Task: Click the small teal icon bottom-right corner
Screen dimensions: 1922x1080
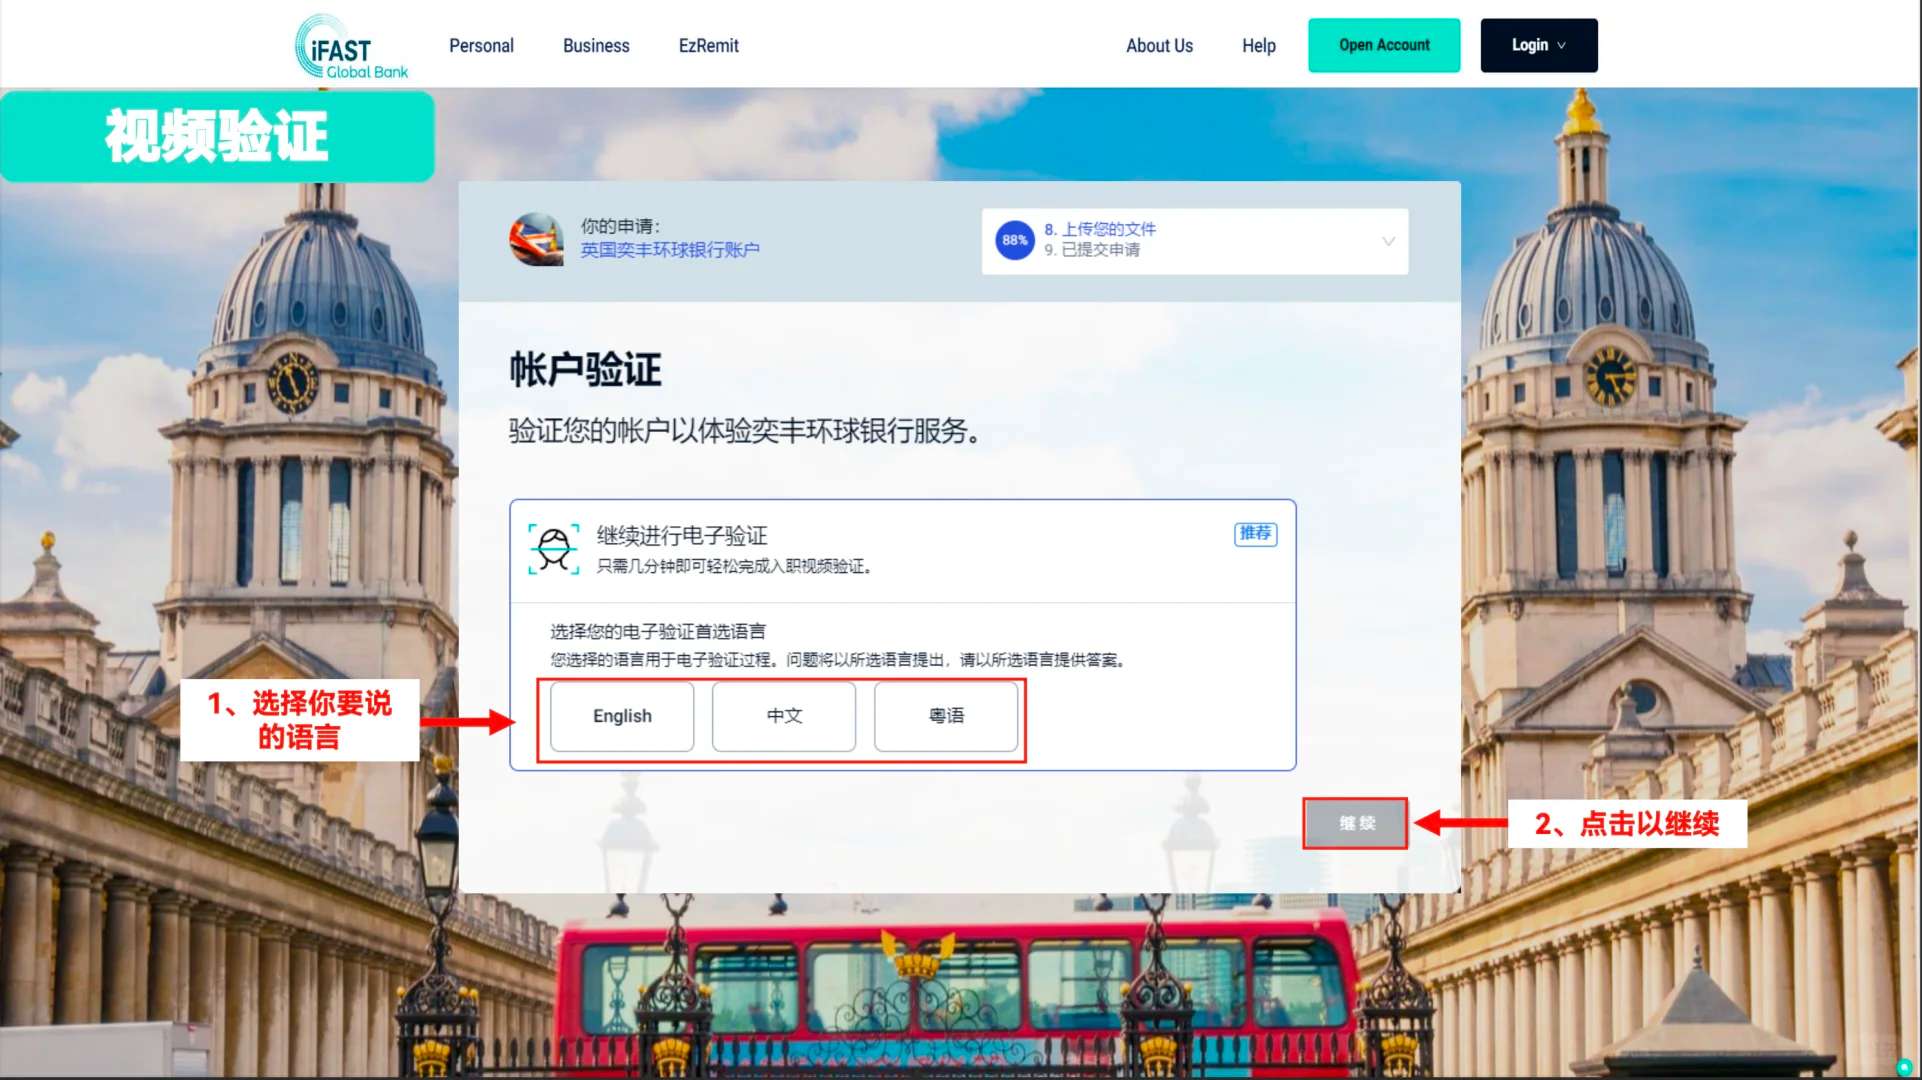Action: pyautogui.click(x=1904, y=1067)
